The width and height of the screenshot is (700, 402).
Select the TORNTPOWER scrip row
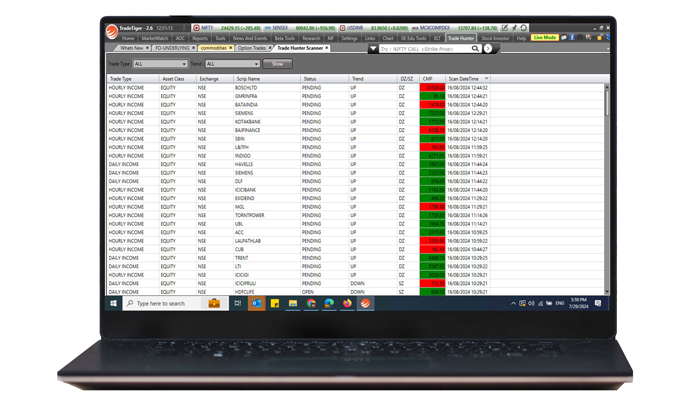pyautogui.click(x=355, y=215)
